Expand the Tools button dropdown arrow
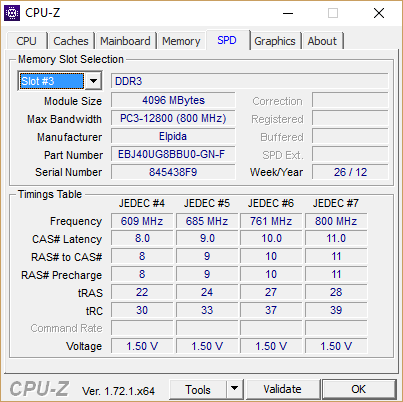The height and width of the screenshot is (402, 403). [235, 388]
